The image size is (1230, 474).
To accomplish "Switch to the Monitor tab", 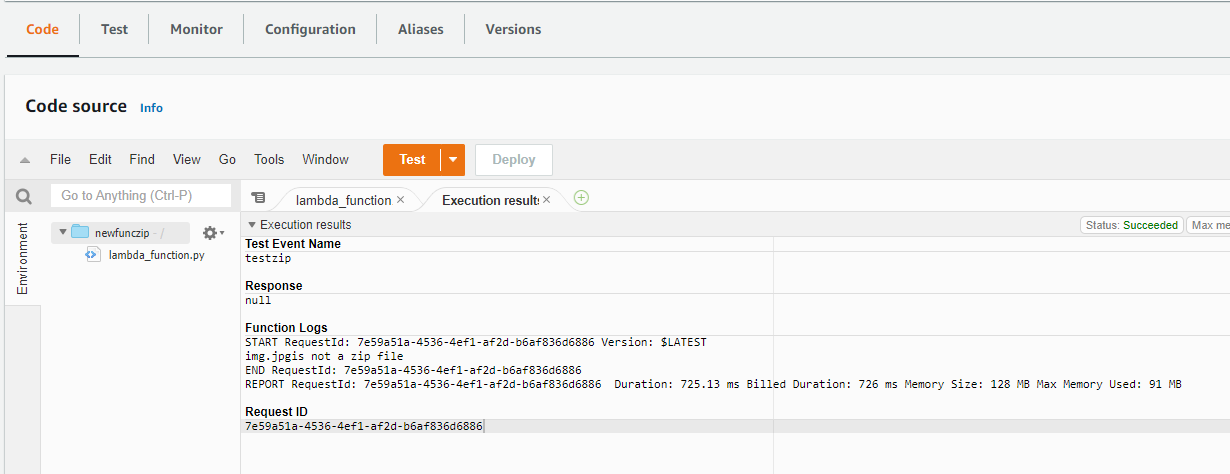I will tap(196, 29).
